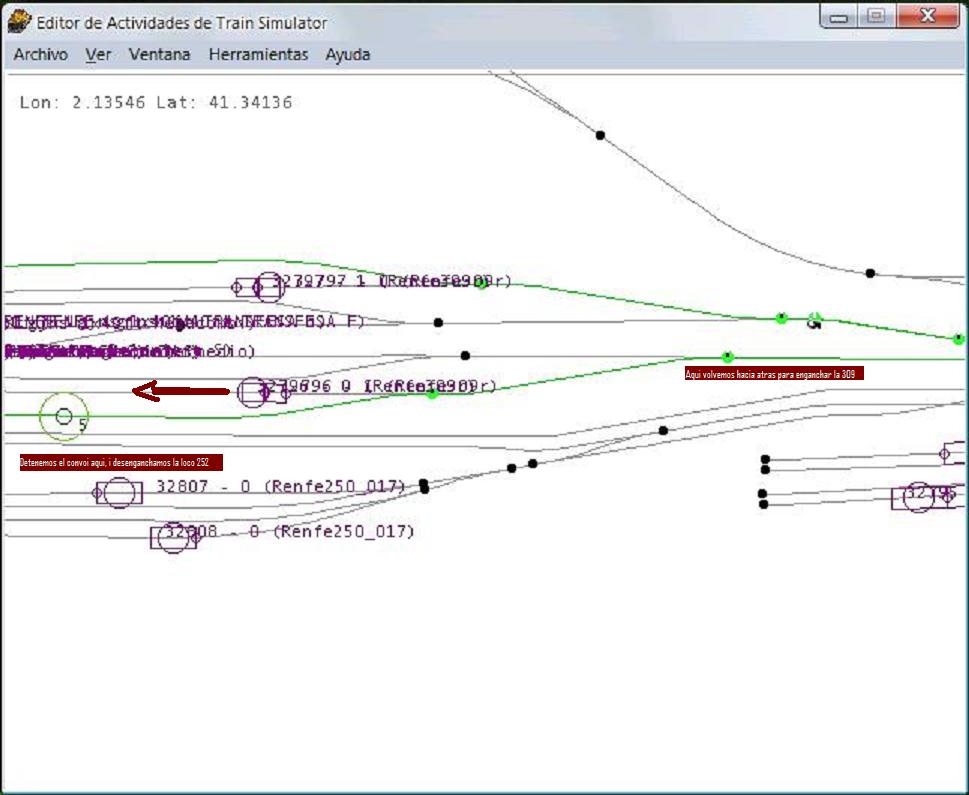Click the green path node at the far right edge
This screenshot has width=969, height=795.
point(958,339)
